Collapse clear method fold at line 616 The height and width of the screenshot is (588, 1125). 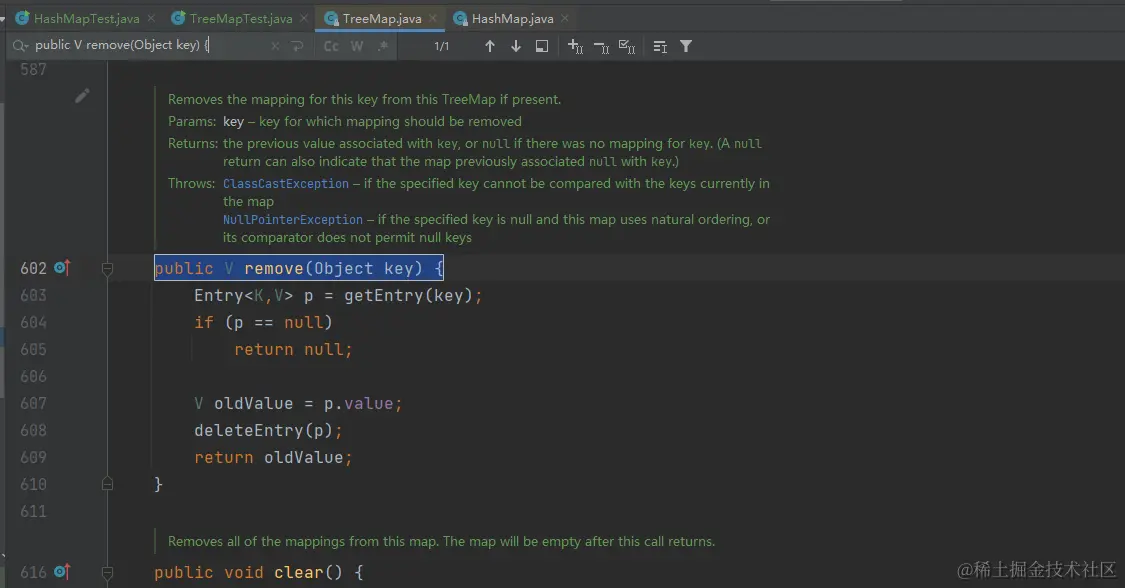[108, 573]
